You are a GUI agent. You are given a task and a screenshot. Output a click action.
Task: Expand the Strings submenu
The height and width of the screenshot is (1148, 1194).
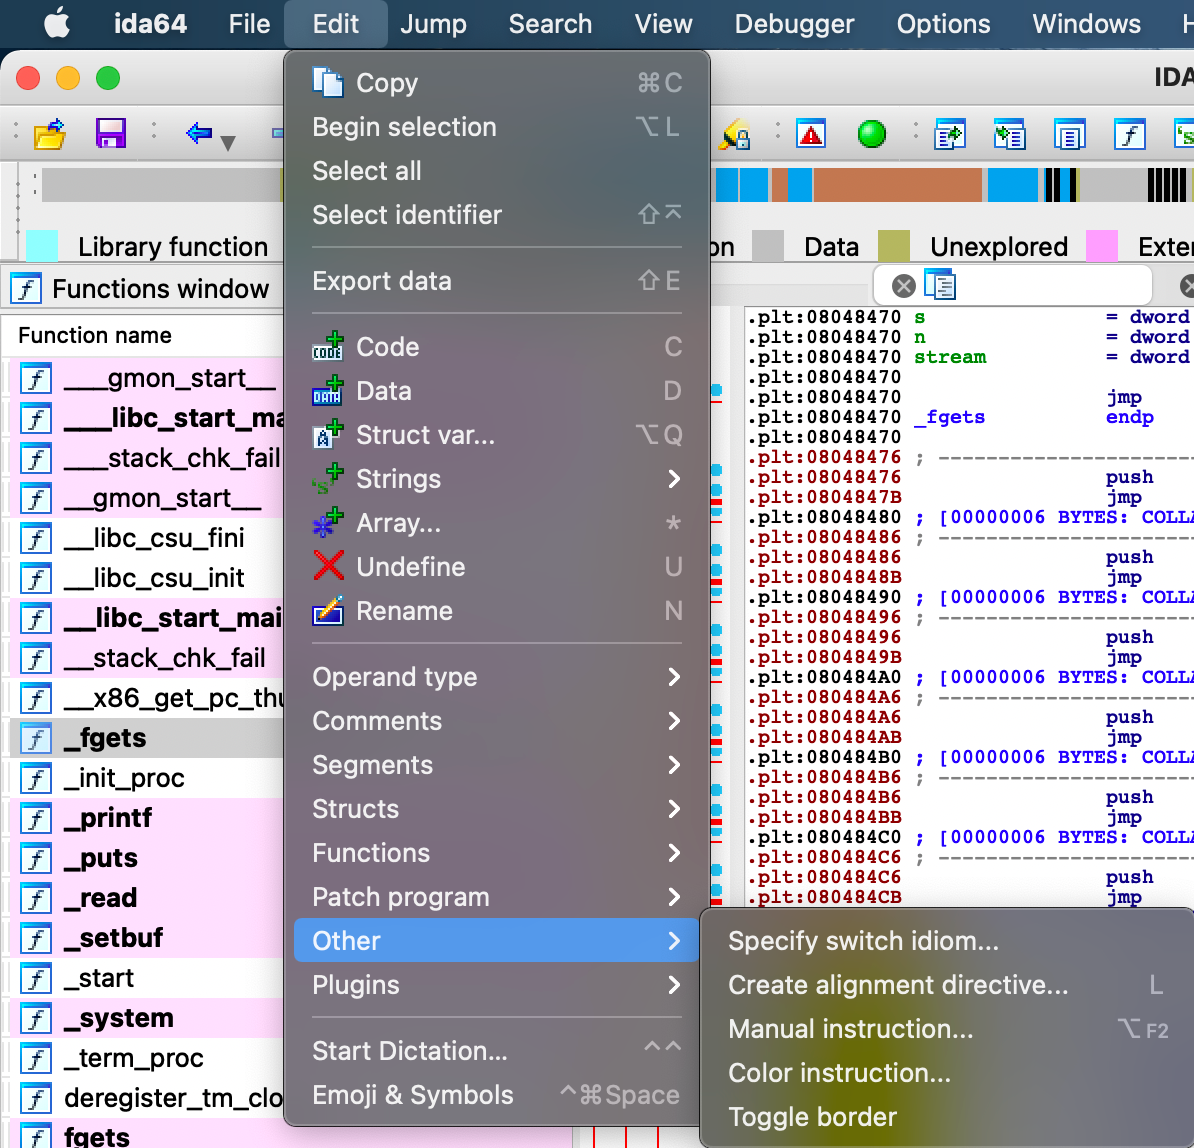pyautogui.click(x=496, y=479)
